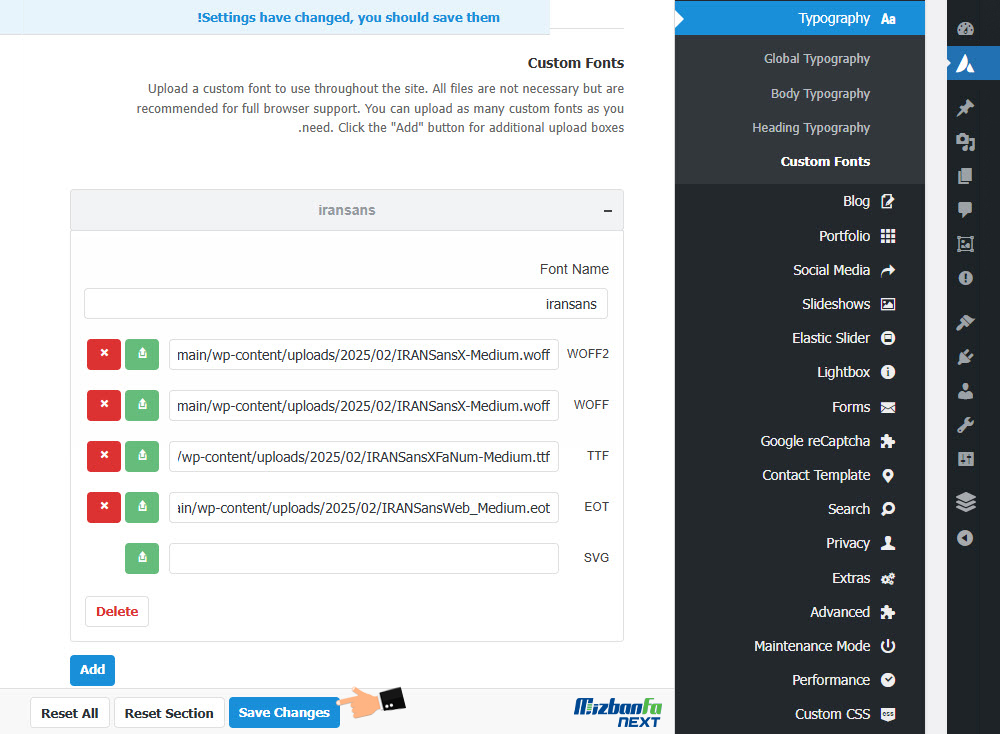Open the Plugins plug icon
The image size is (1000, 734).
pyautogui.click(x=965, y=356)
